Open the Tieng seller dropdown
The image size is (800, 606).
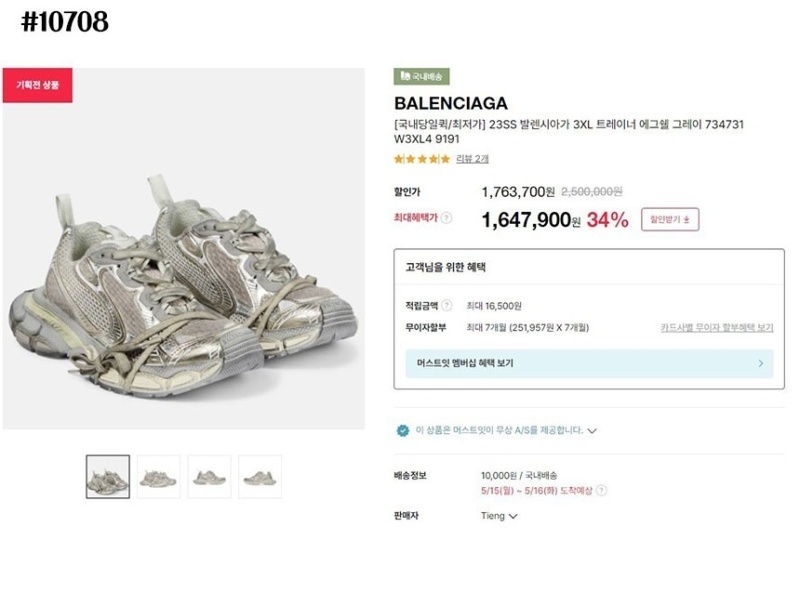pyautogui.click(x=499, y=517)
